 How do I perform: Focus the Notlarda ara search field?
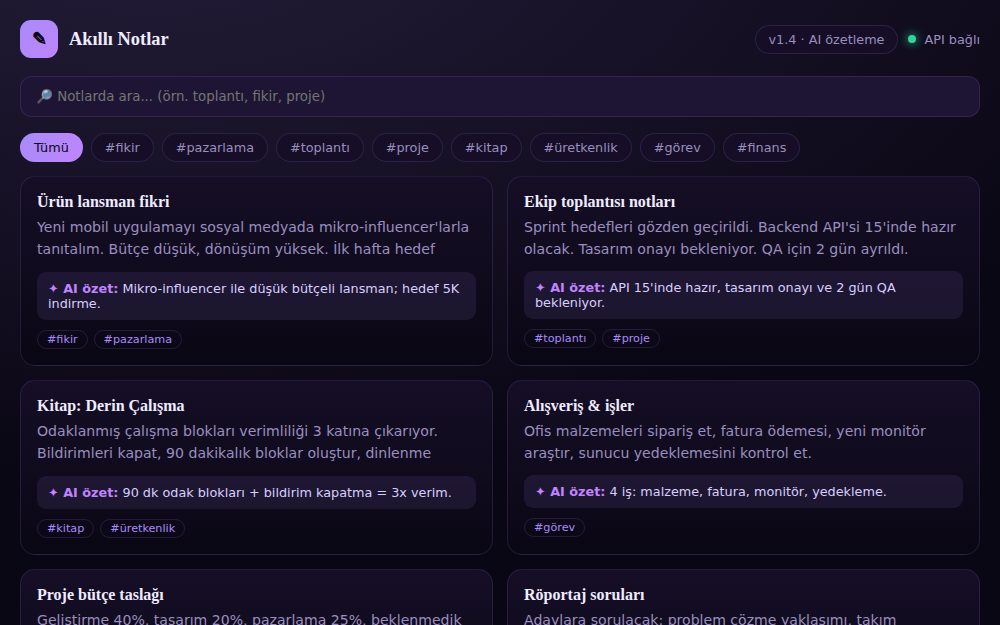point(500,96)
